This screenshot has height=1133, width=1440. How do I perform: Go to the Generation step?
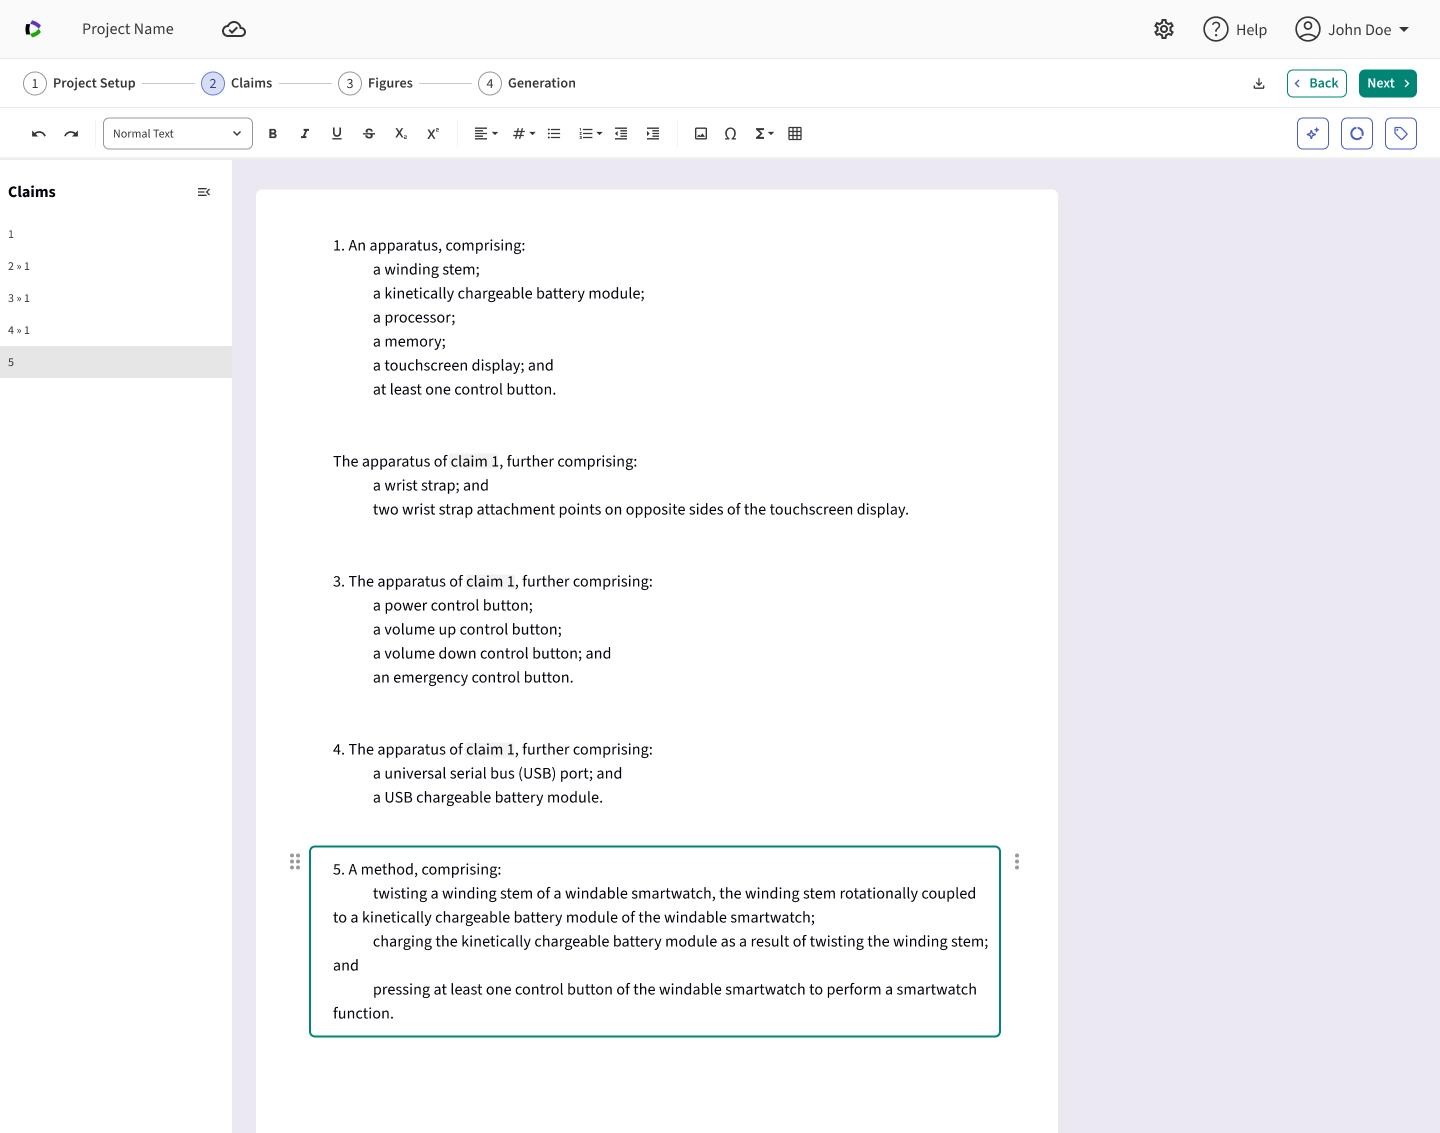point(527,84)
